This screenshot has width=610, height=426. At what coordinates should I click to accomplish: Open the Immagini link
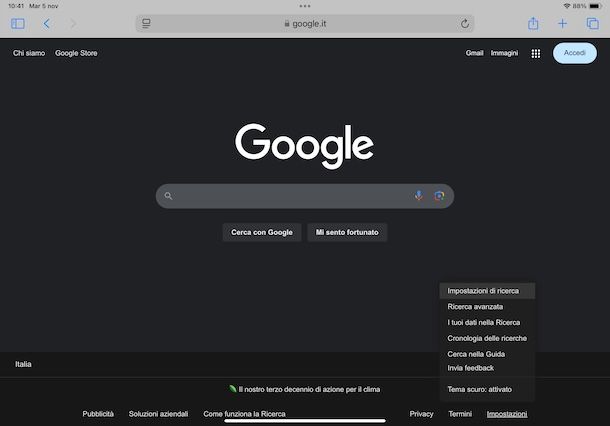(504, 53)
